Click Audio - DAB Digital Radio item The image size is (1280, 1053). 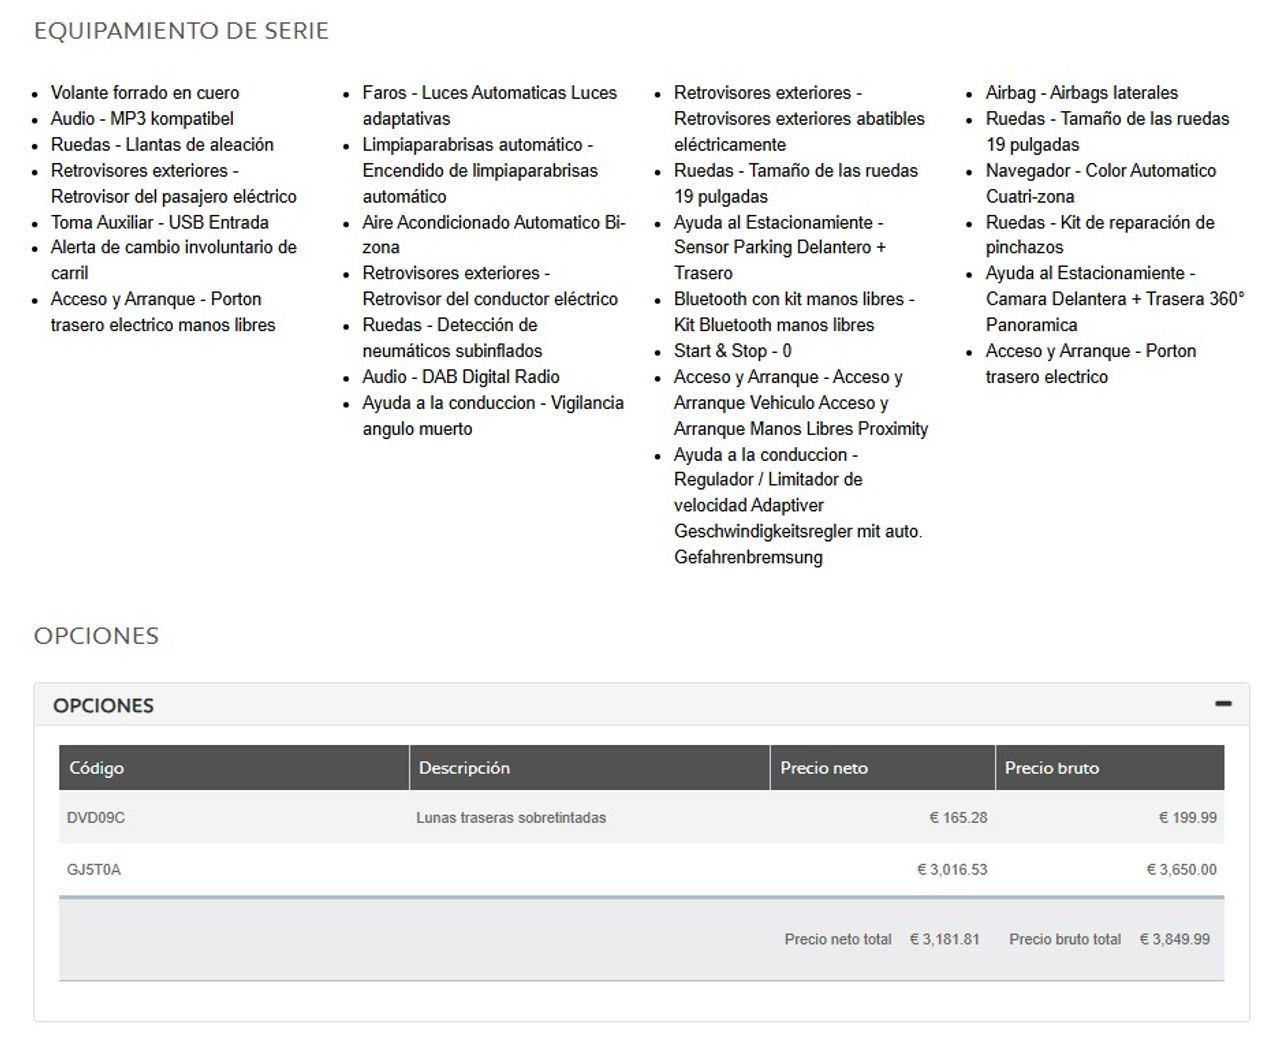pyautogui.click(x=461, y=377)
